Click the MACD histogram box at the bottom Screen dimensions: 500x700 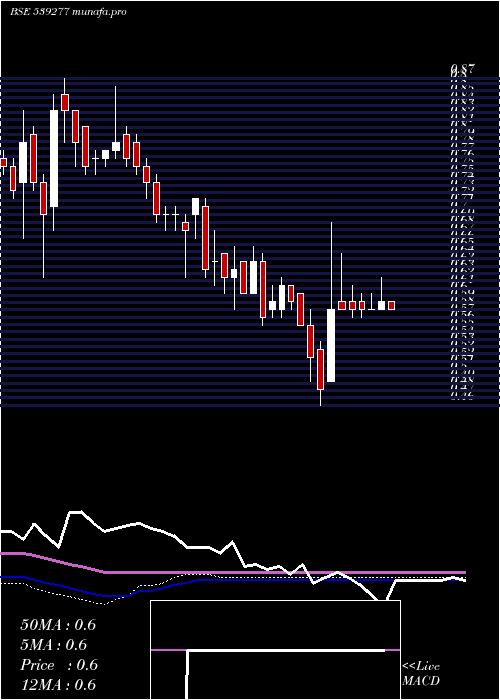click(275, 650)
